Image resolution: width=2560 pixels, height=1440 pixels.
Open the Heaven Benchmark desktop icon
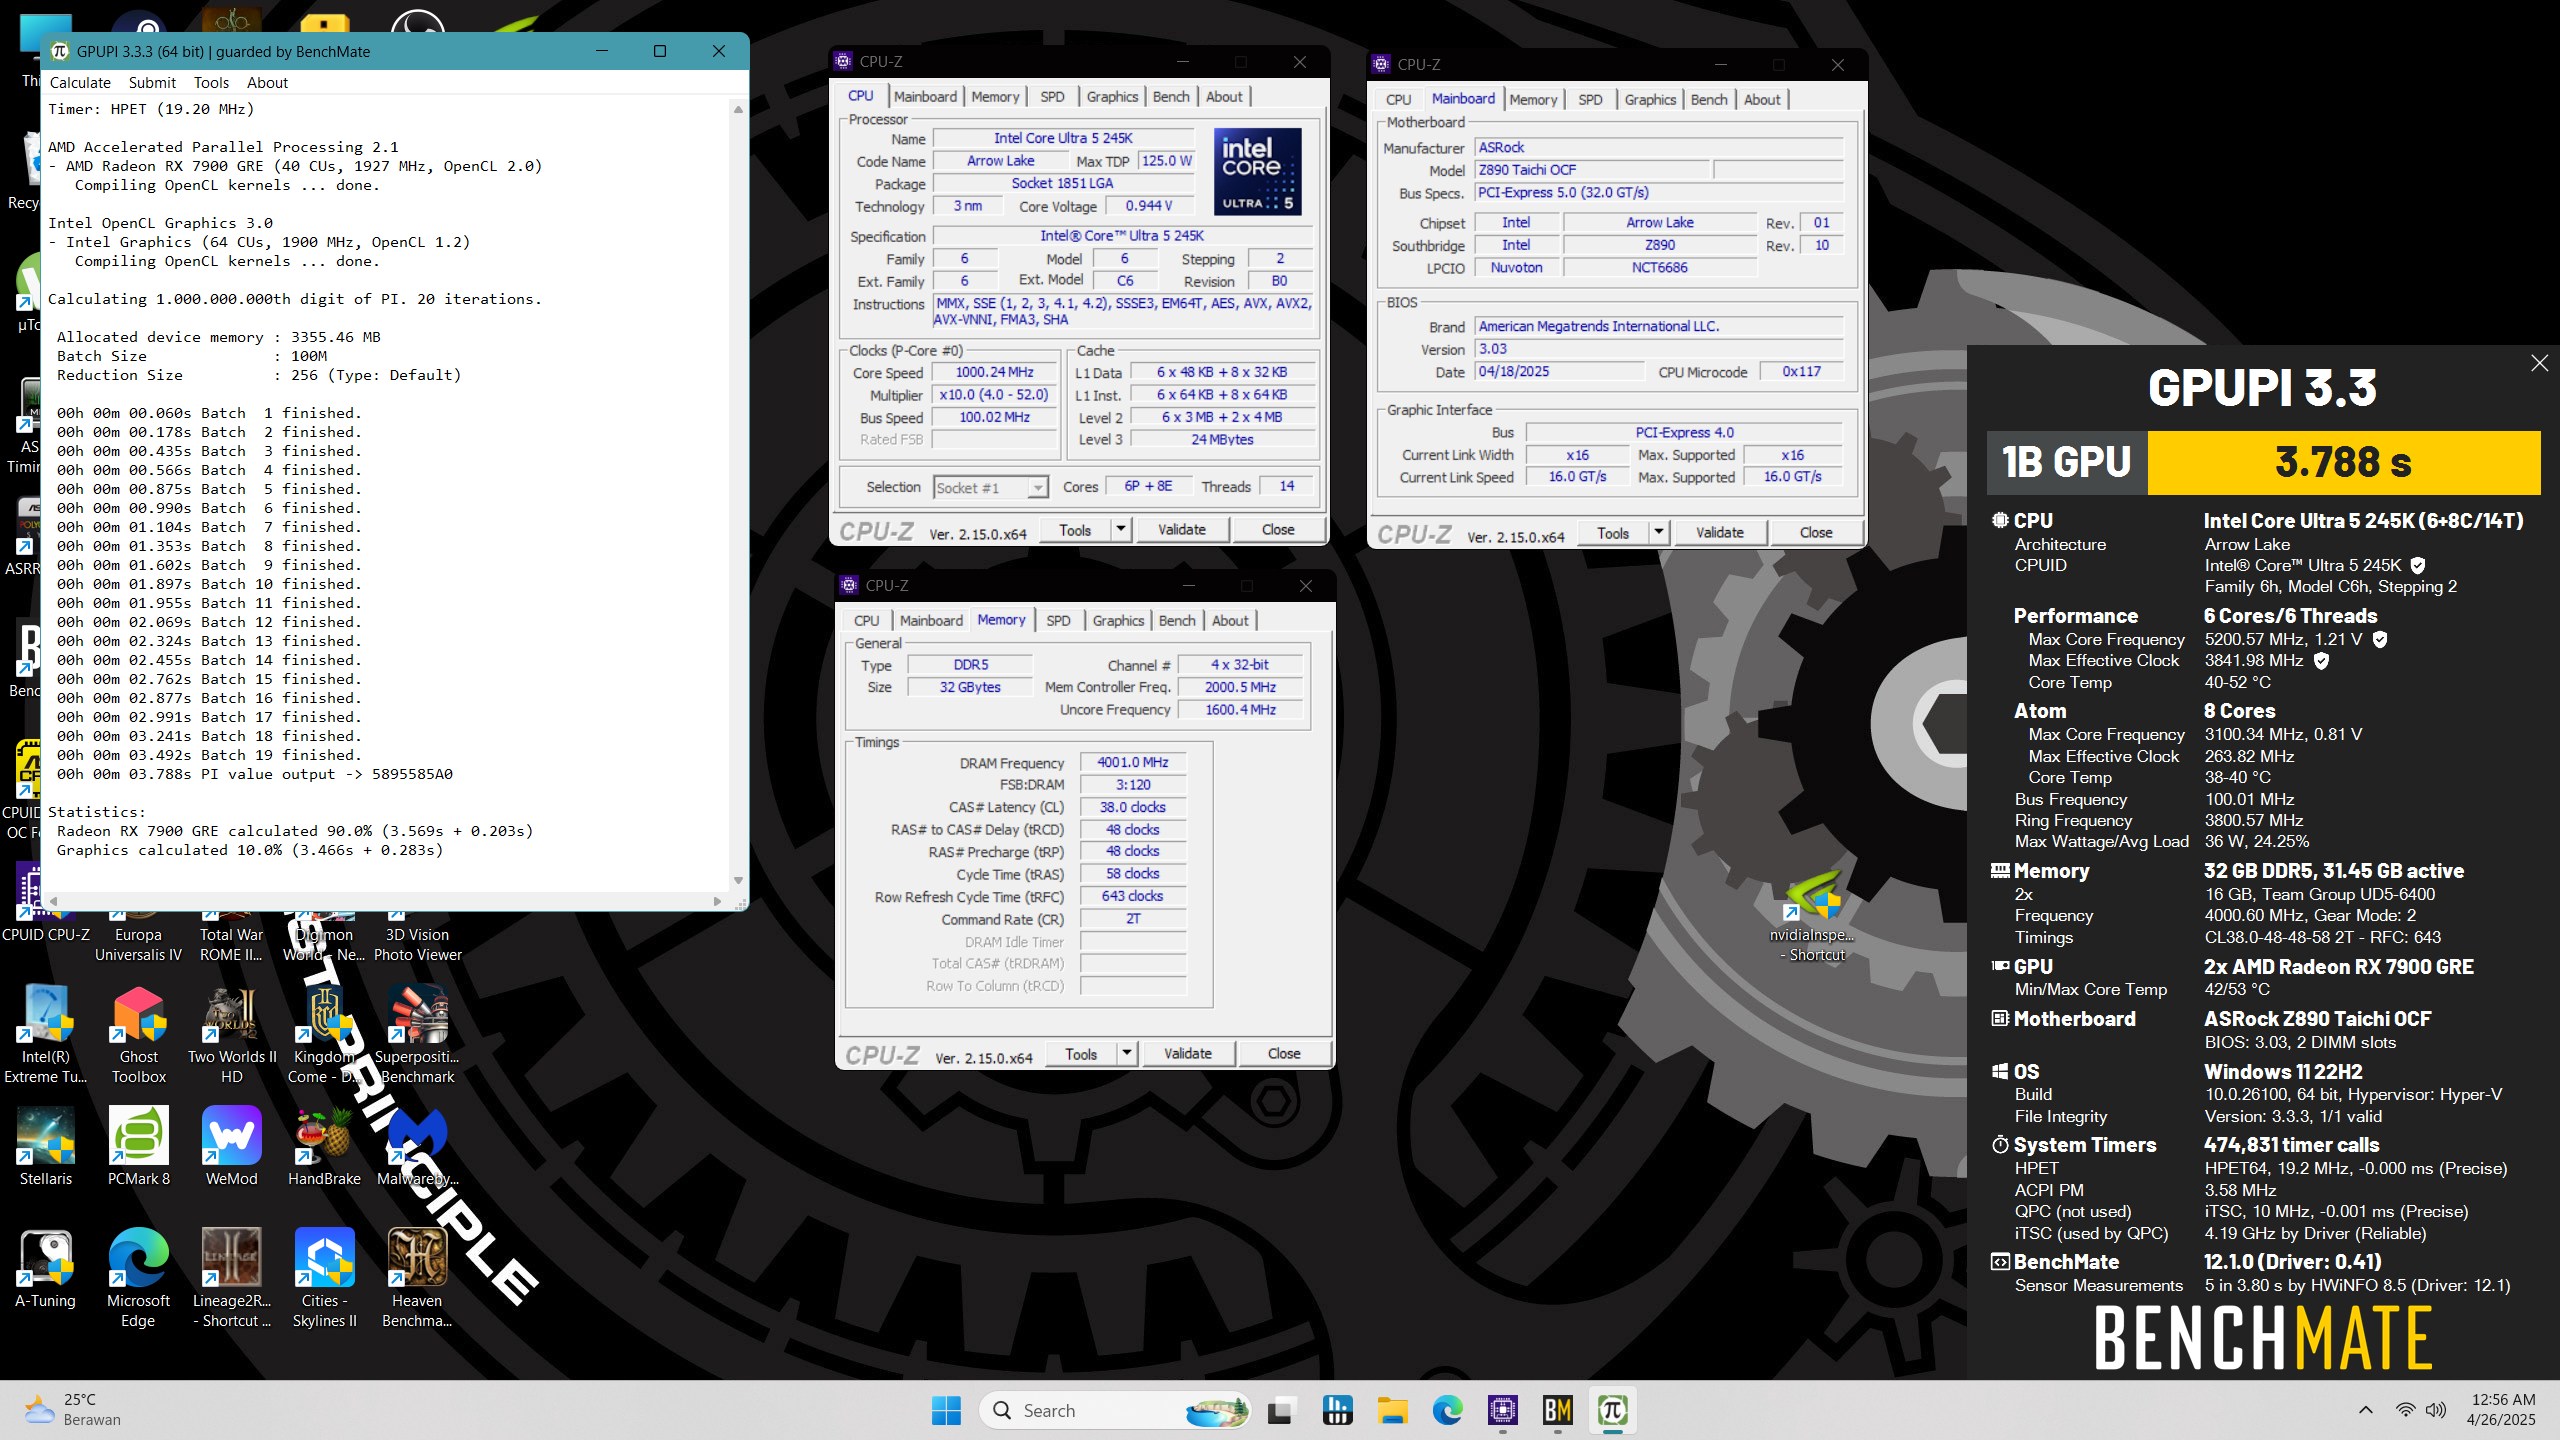[417, 1279]
